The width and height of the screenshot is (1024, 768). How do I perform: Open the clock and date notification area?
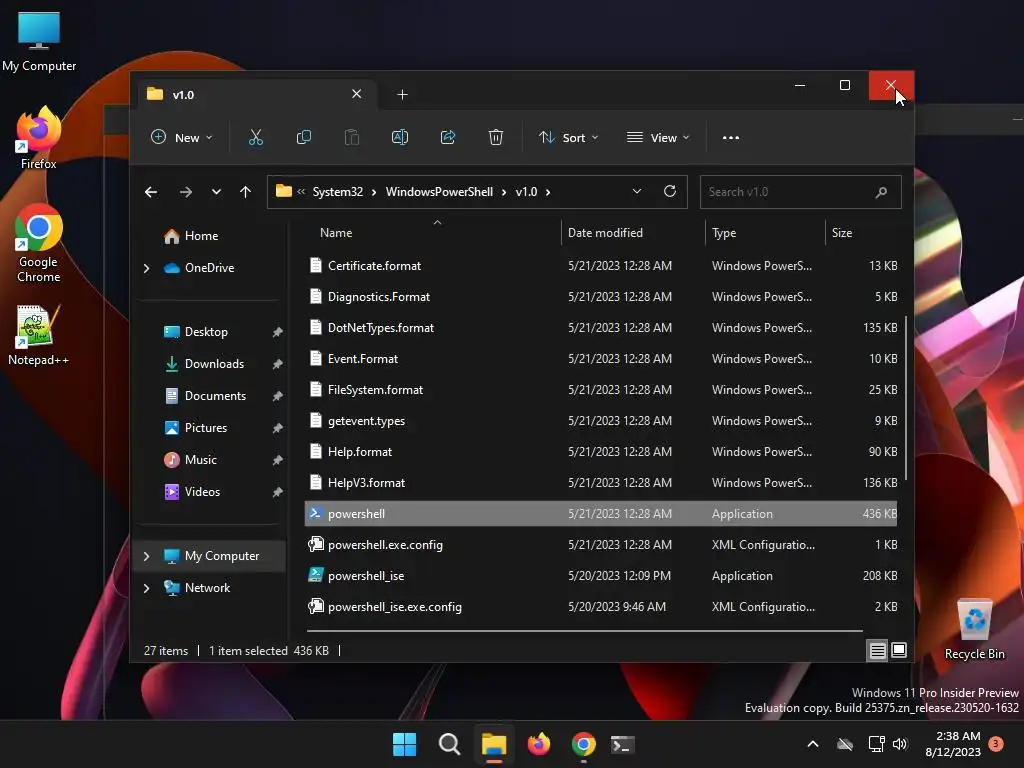tap(953, 744)
